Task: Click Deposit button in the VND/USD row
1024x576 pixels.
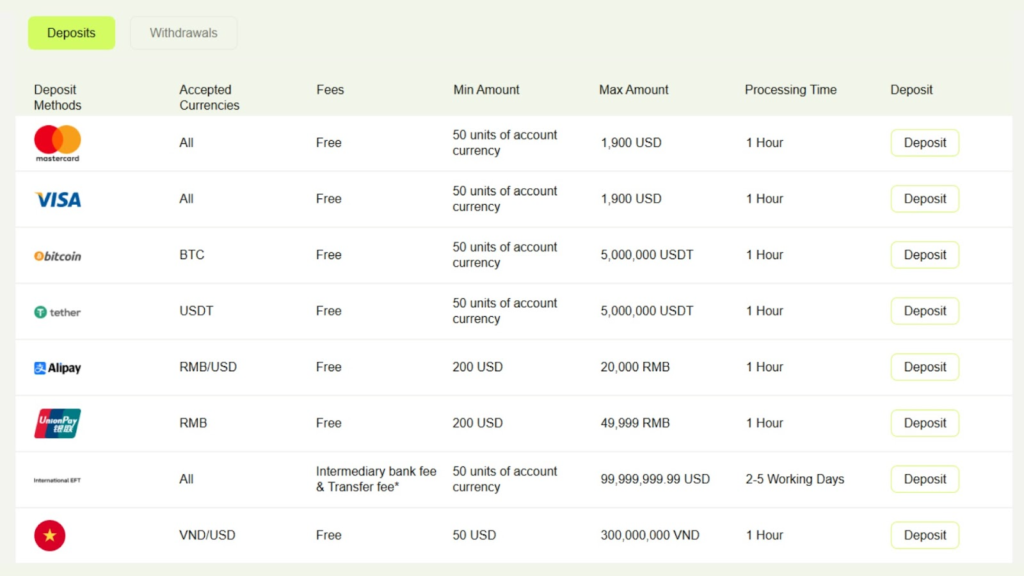Action: point(924,535)
